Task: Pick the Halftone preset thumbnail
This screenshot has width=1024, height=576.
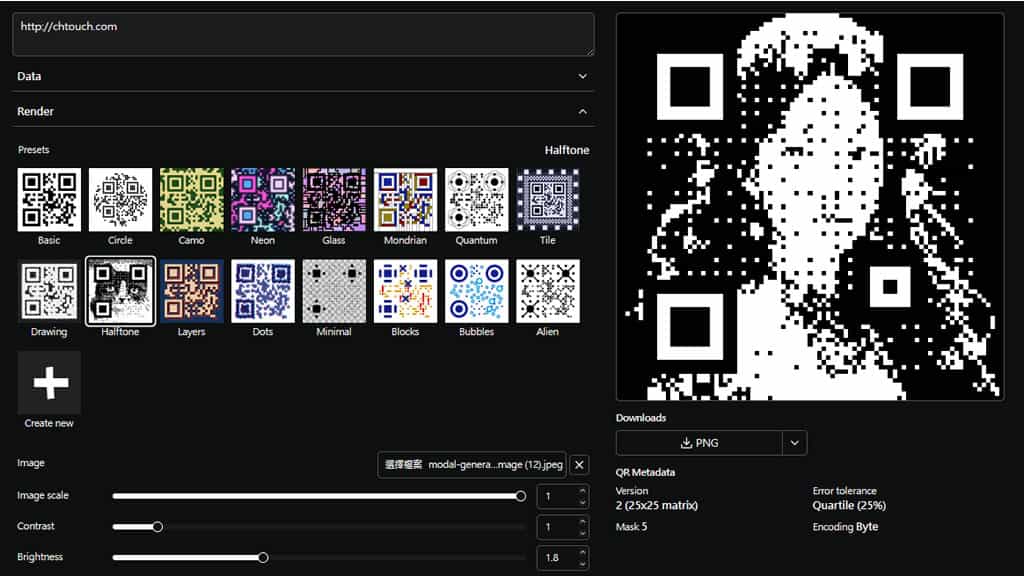Action: coord(120,291)
